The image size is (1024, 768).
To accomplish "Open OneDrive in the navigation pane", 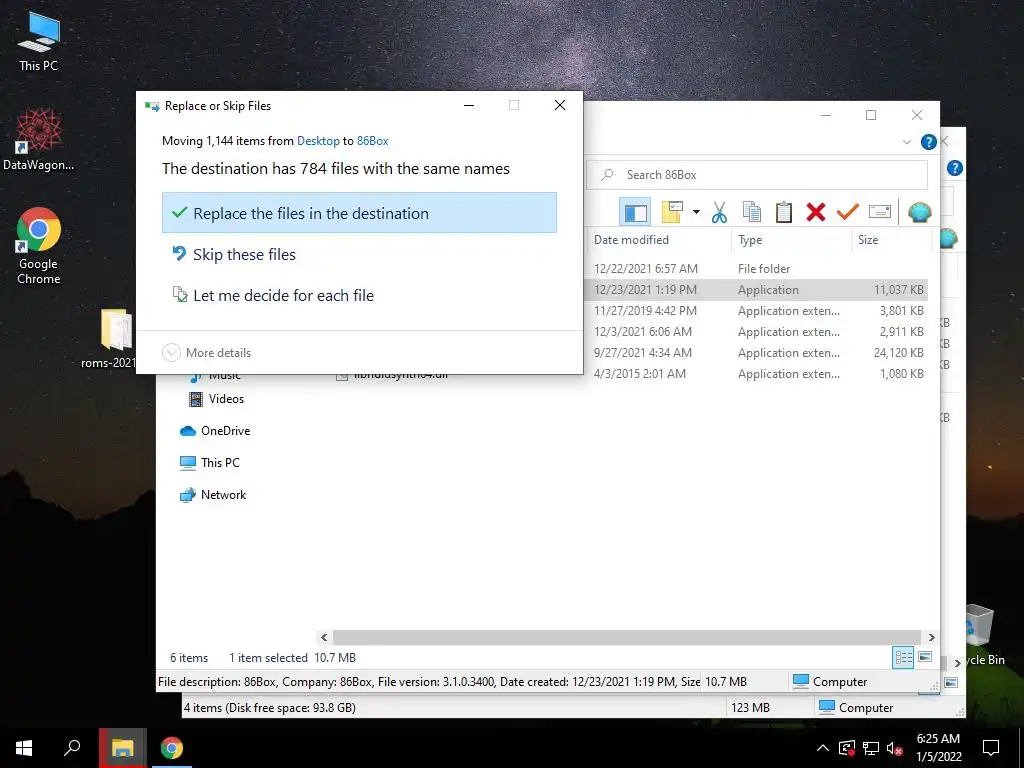I will tap(215, 431).
